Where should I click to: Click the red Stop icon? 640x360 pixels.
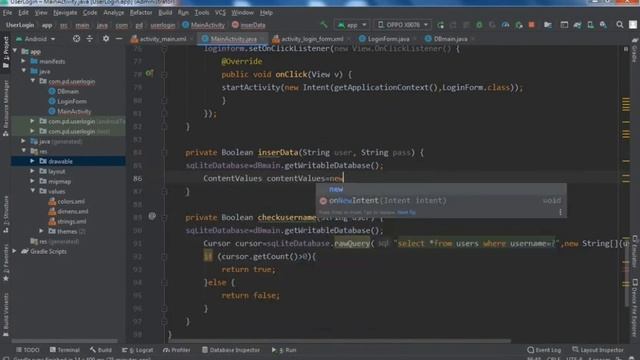[531, 25]
